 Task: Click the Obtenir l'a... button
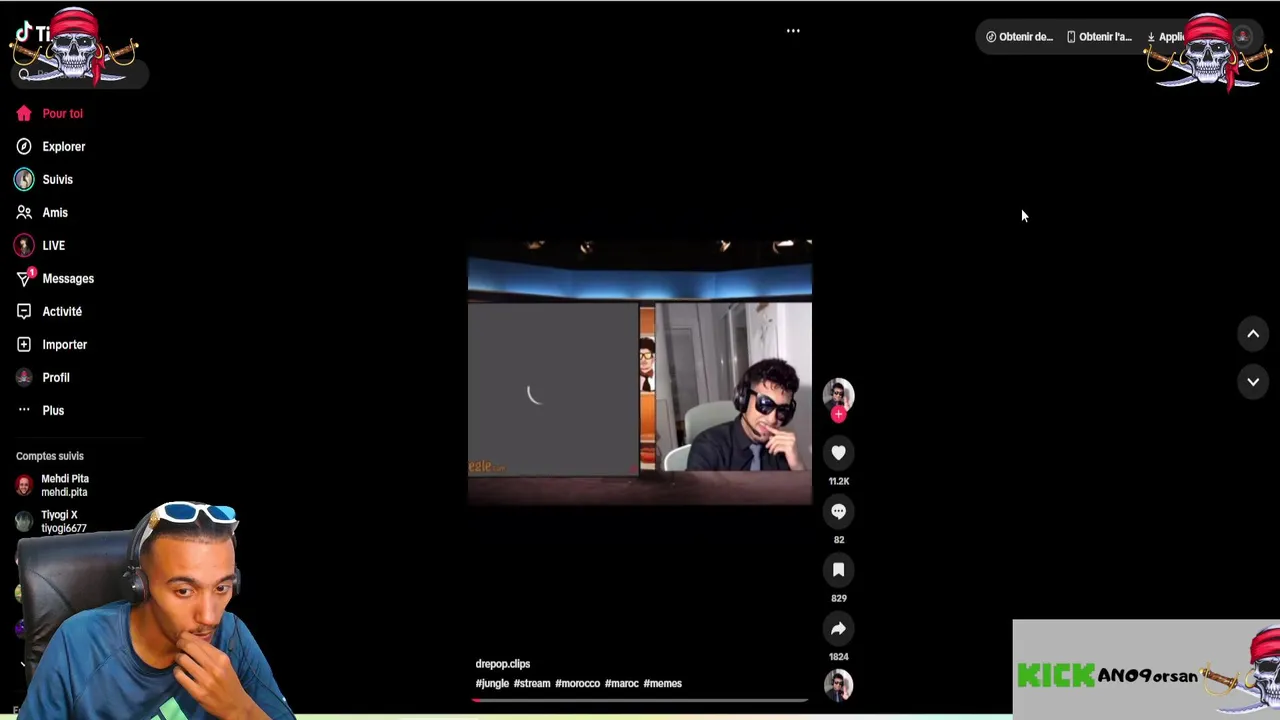(1099, 37)
